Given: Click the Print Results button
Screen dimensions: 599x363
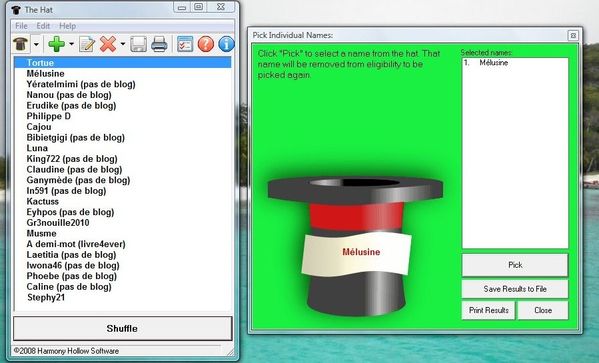Looking at the screenshot, I should pyautogui.click(x=489, y=310).
